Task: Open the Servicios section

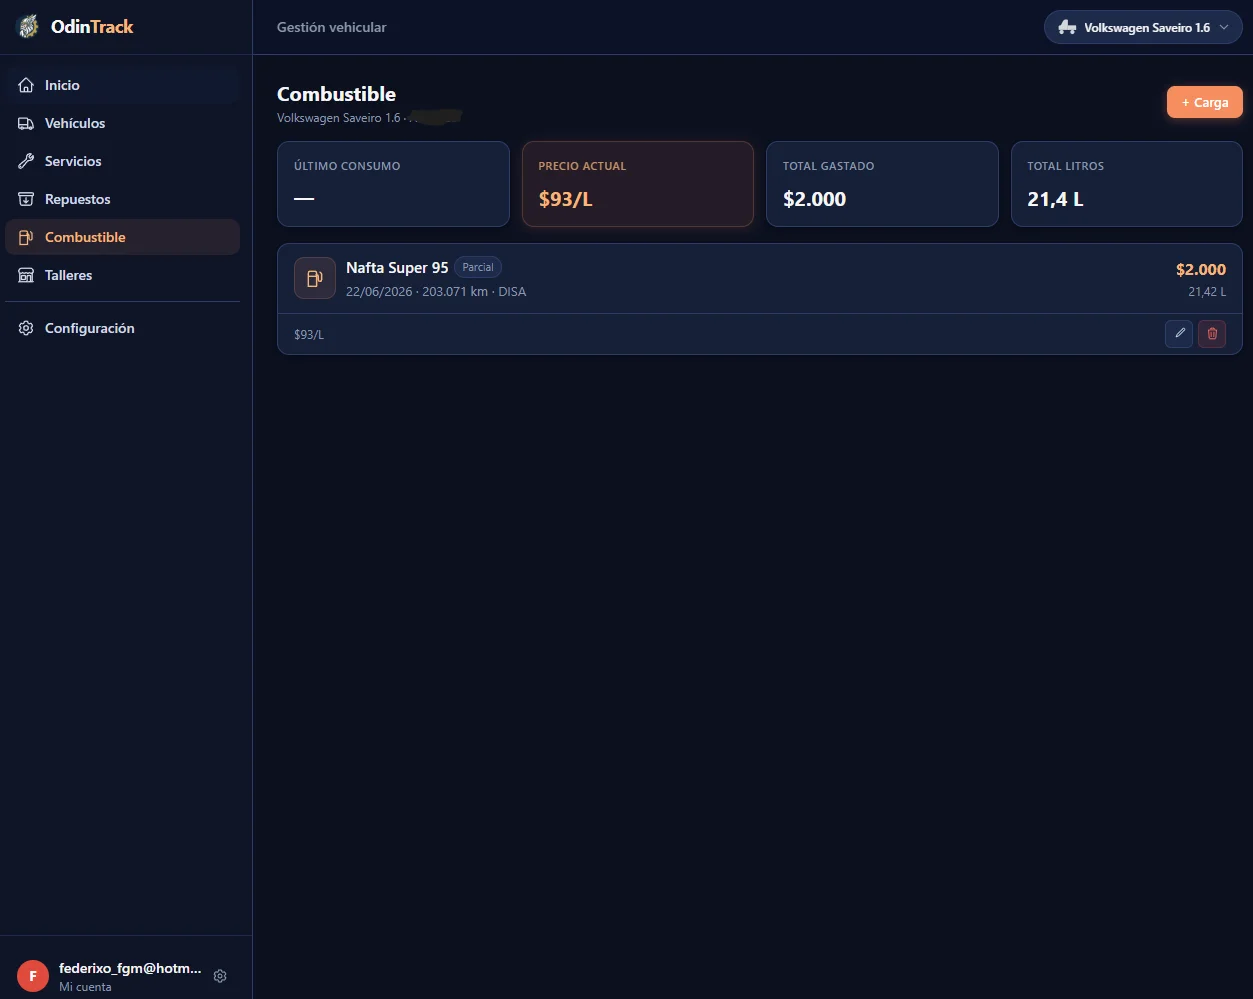Action: click(122, 161)
